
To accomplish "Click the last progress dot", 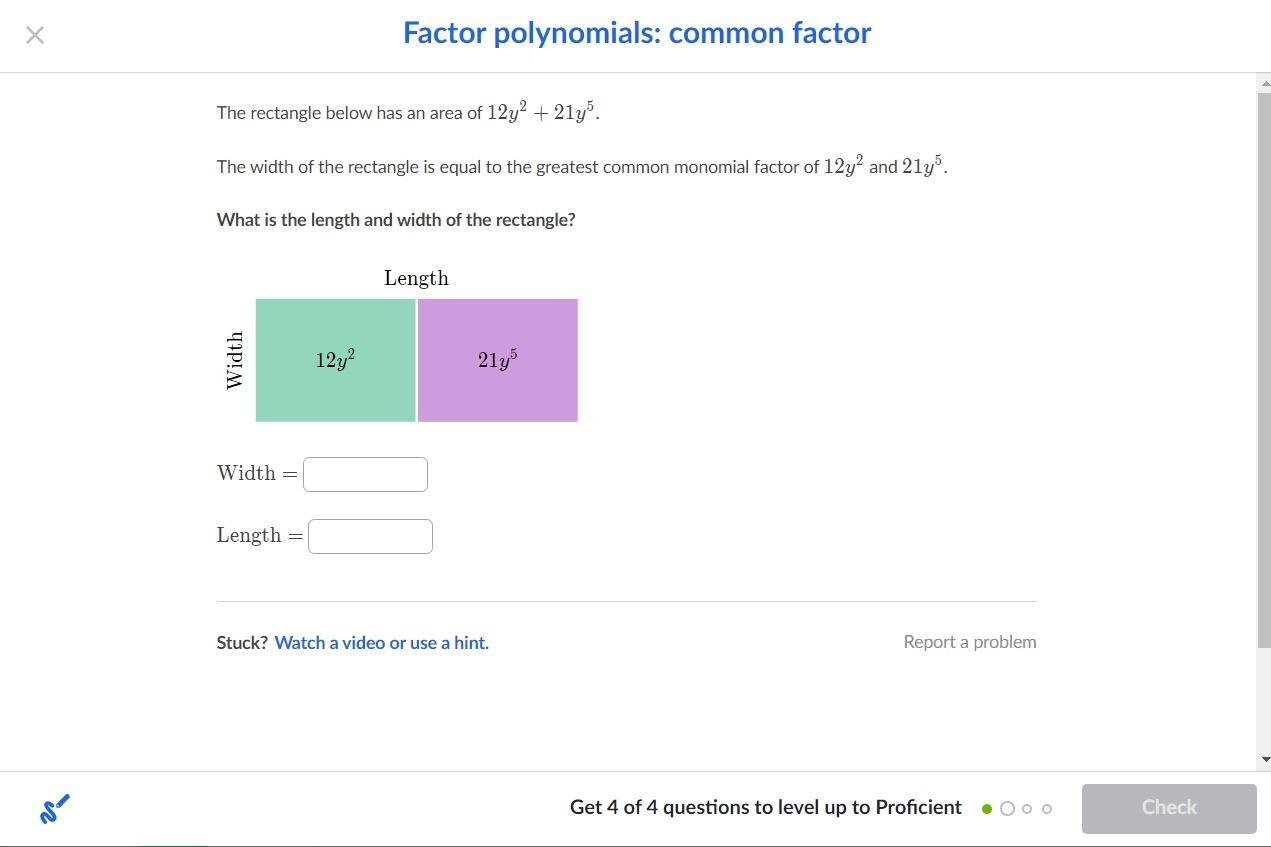I will pyautogui.click(x=1047, y=809).
